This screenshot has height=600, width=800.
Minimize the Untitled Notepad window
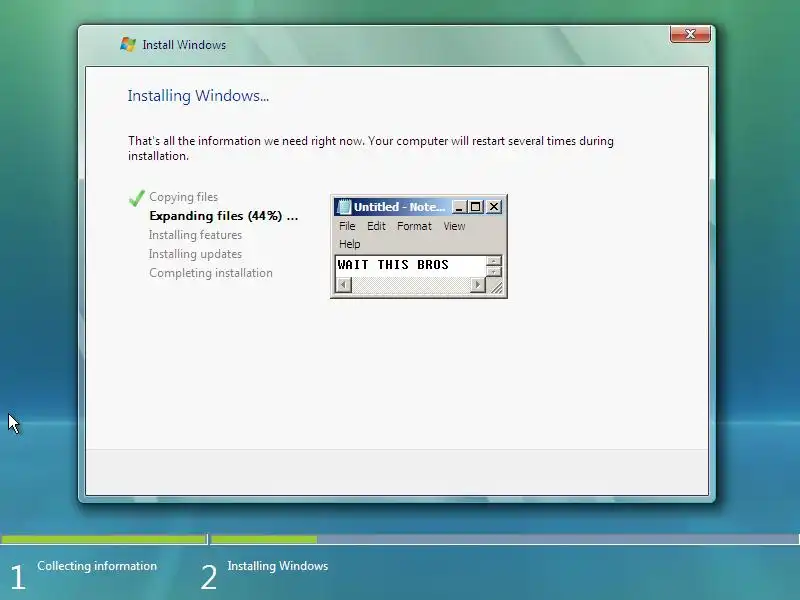460,207
